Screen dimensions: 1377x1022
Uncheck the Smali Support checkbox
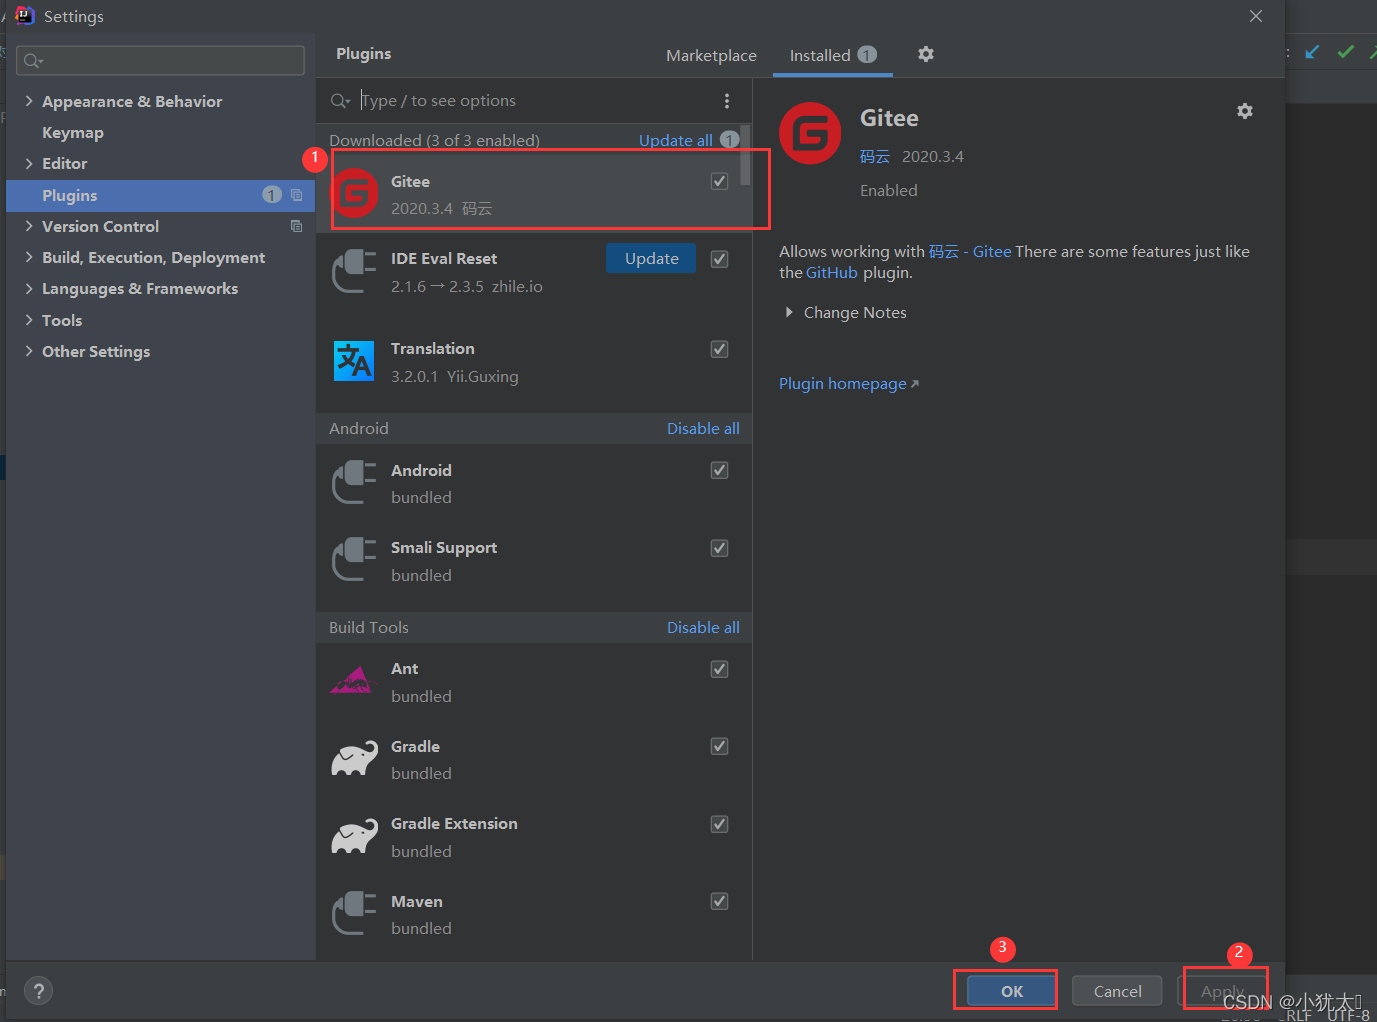(719, 548)
